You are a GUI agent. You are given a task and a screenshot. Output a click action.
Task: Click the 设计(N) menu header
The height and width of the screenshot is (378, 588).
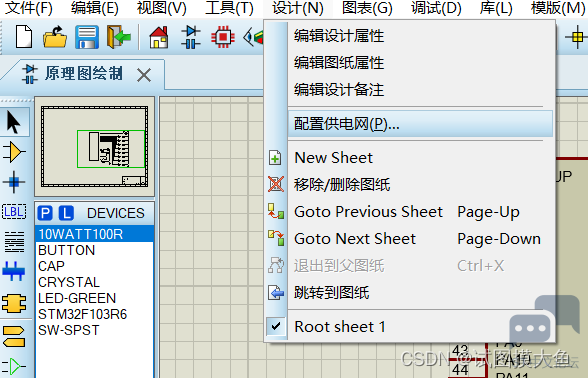click(x=298, y=8)
